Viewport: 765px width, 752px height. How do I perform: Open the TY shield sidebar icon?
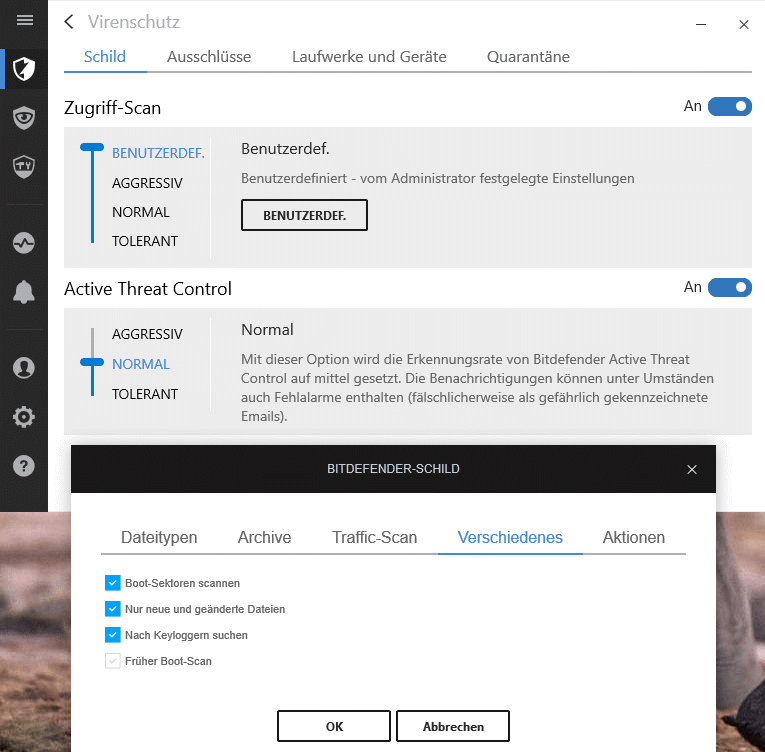(x=24, y=166)
